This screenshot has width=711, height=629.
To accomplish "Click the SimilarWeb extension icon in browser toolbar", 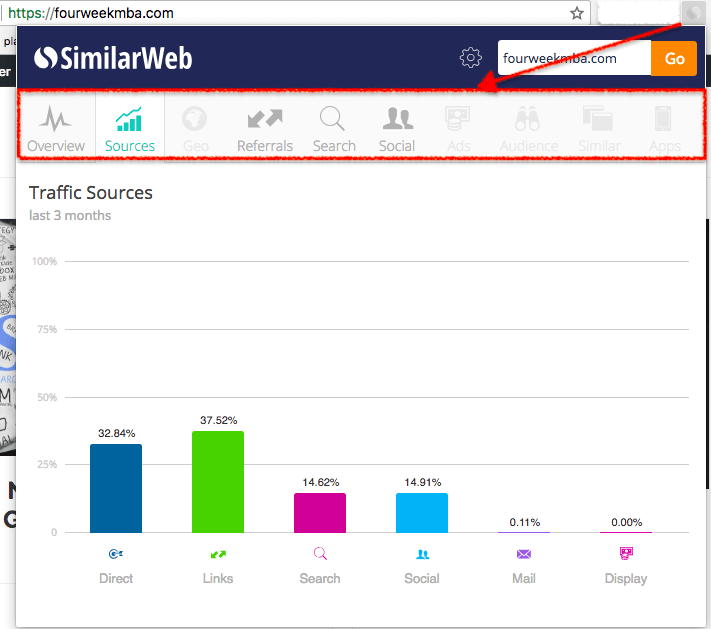I will click(693, 13).
